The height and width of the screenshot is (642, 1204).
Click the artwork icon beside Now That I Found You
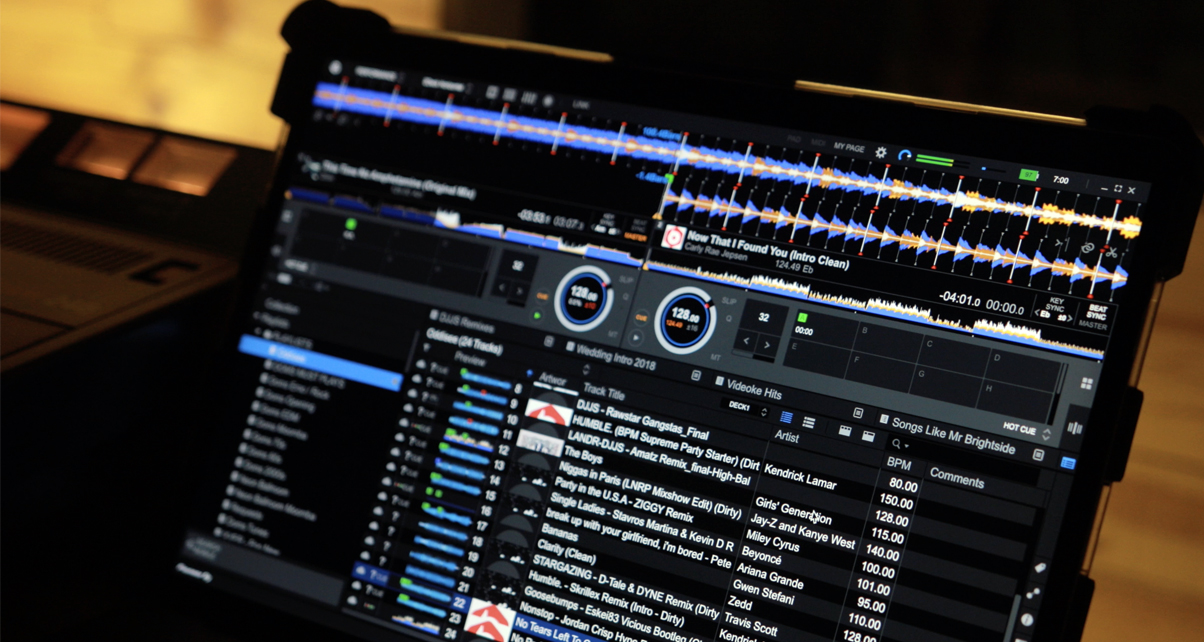click(x=673, y=237)
